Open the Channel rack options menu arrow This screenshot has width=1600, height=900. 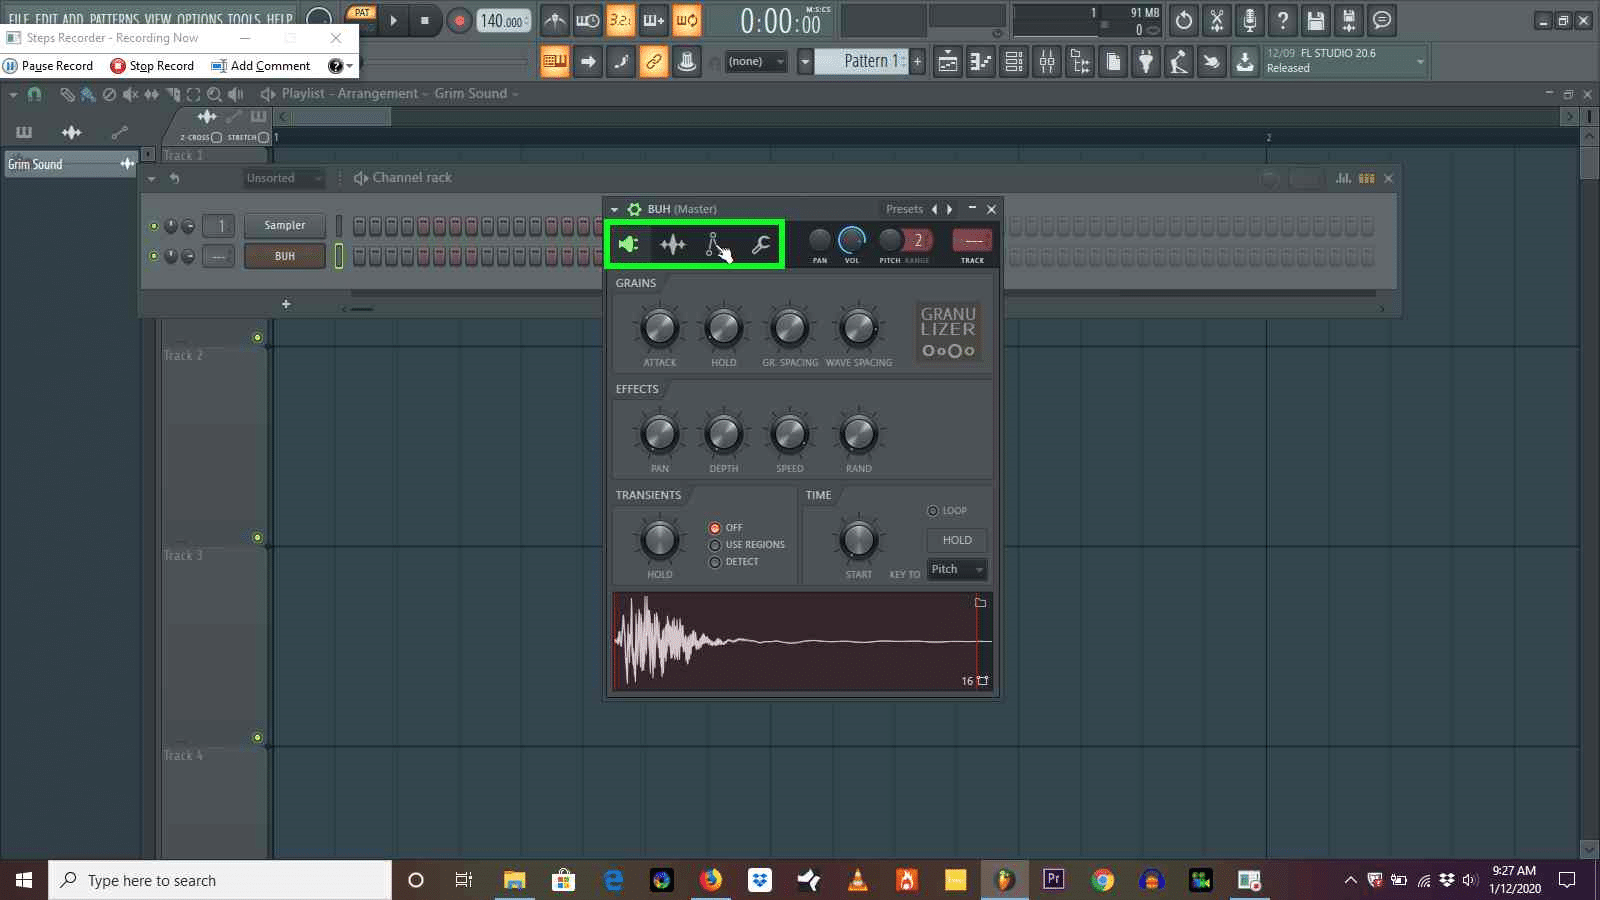(151, 178)
